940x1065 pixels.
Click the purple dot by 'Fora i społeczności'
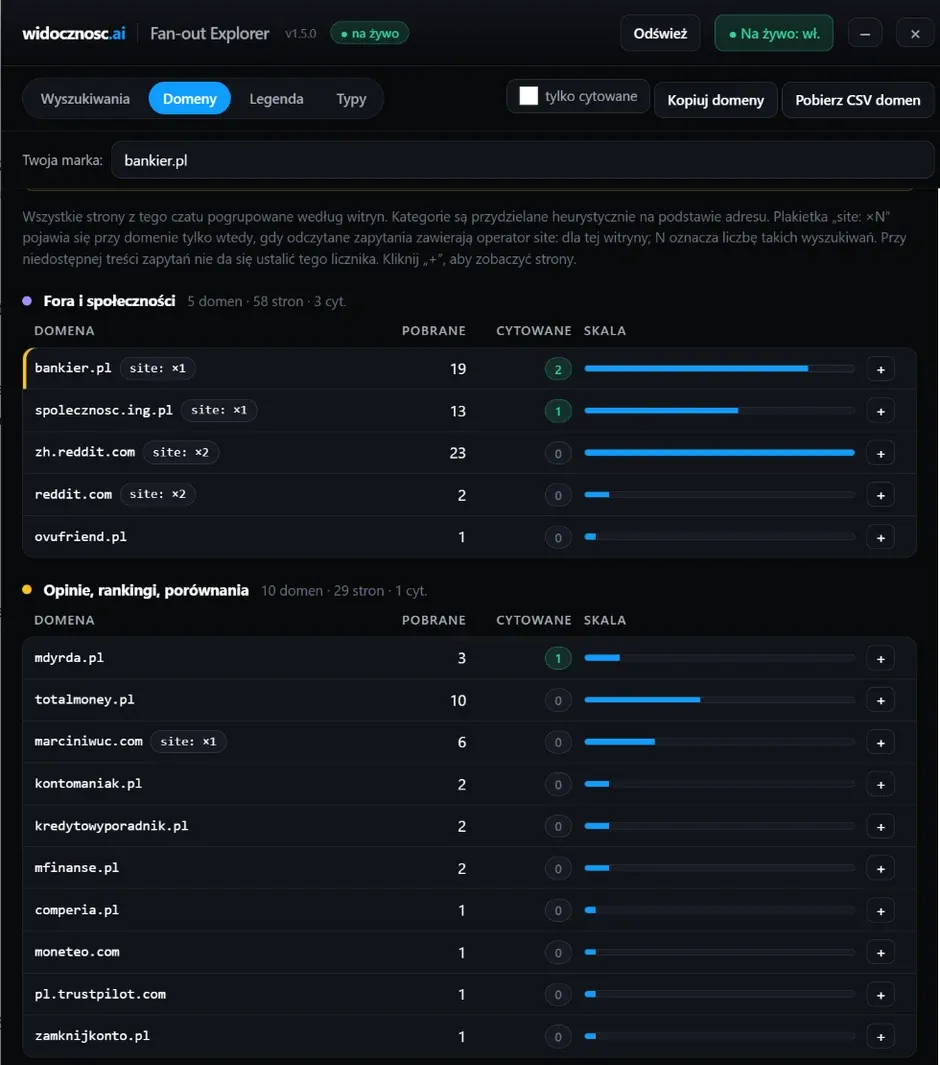pos(27,300)
